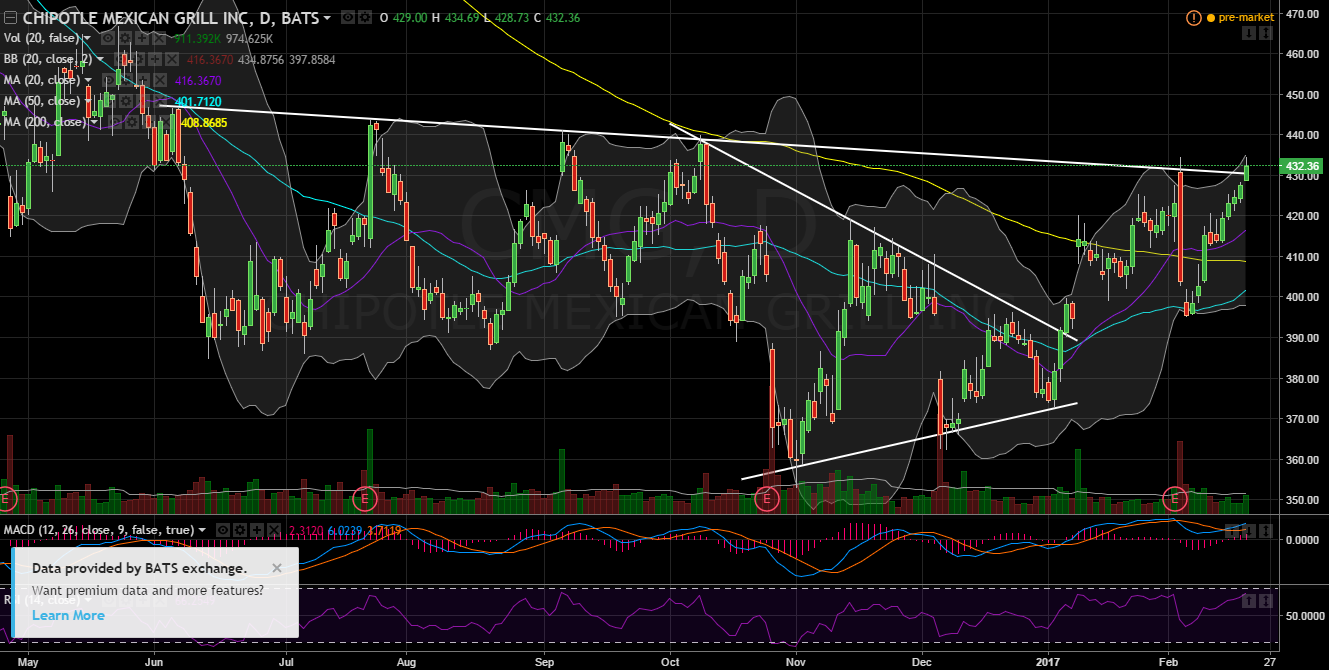Expand the MA (50, close) dropdown arrow
The width and height of the screenshot is (1329, 670).
tap(88, 101)
